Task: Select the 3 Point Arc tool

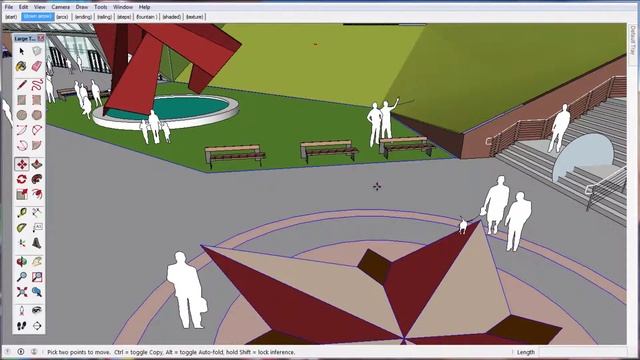Action: [x=22, y=145]
